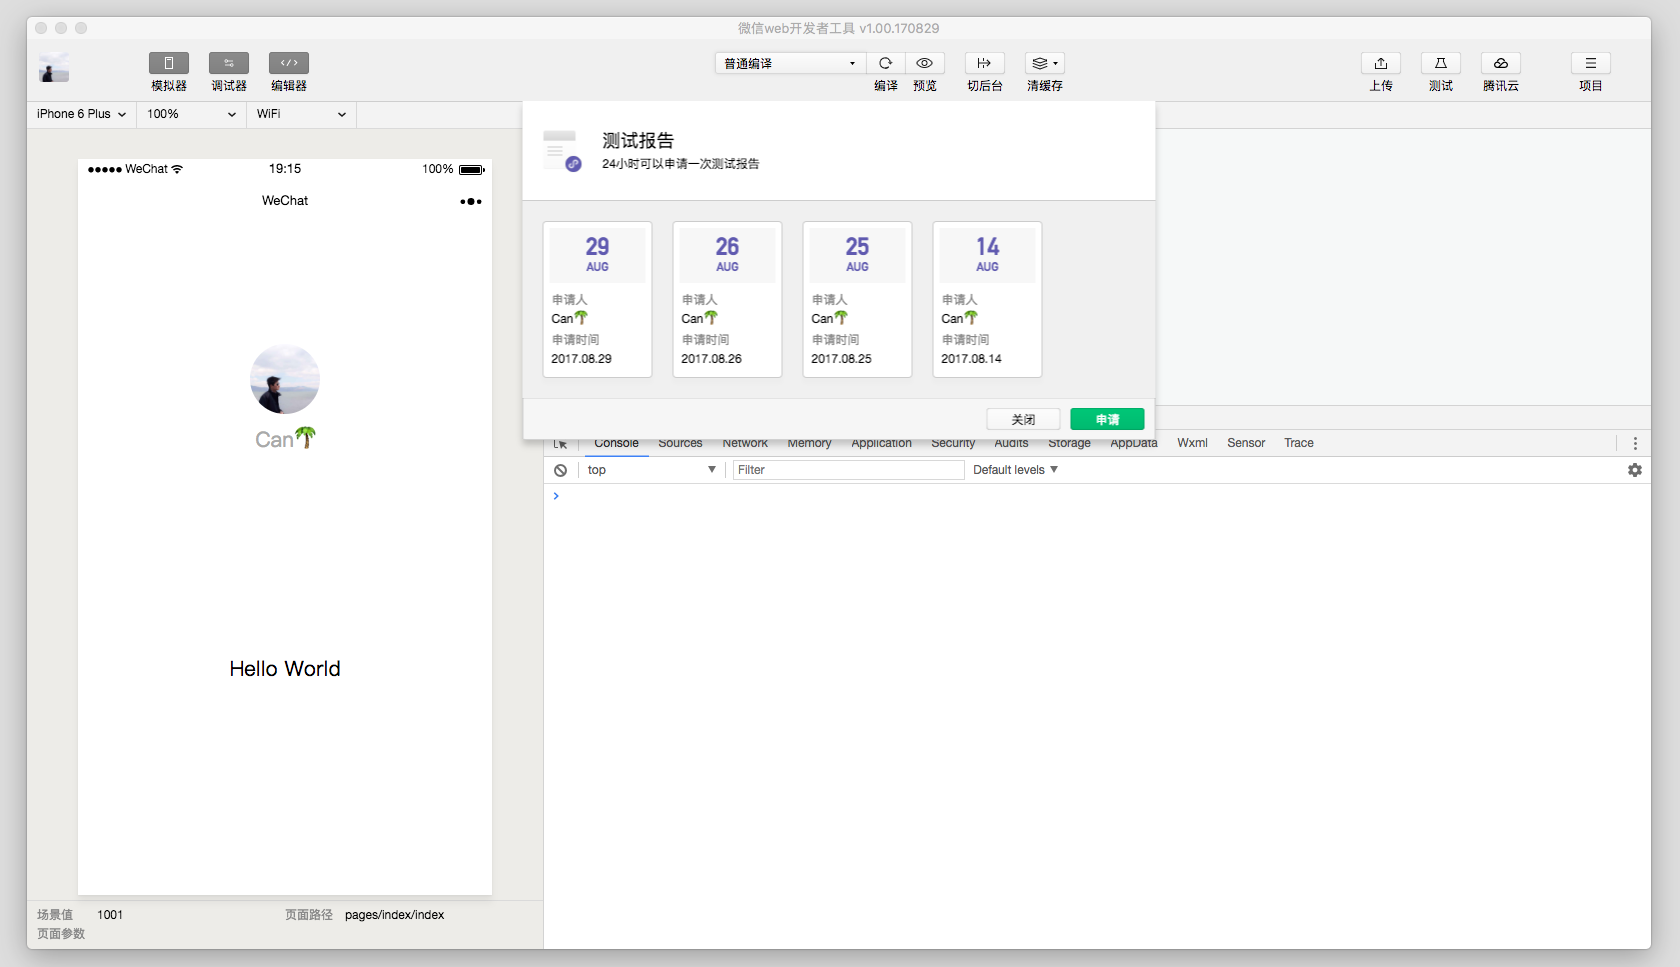Open the clear cache layers icon
Screen dimensions: 1680x967
tap(1044, 63)
